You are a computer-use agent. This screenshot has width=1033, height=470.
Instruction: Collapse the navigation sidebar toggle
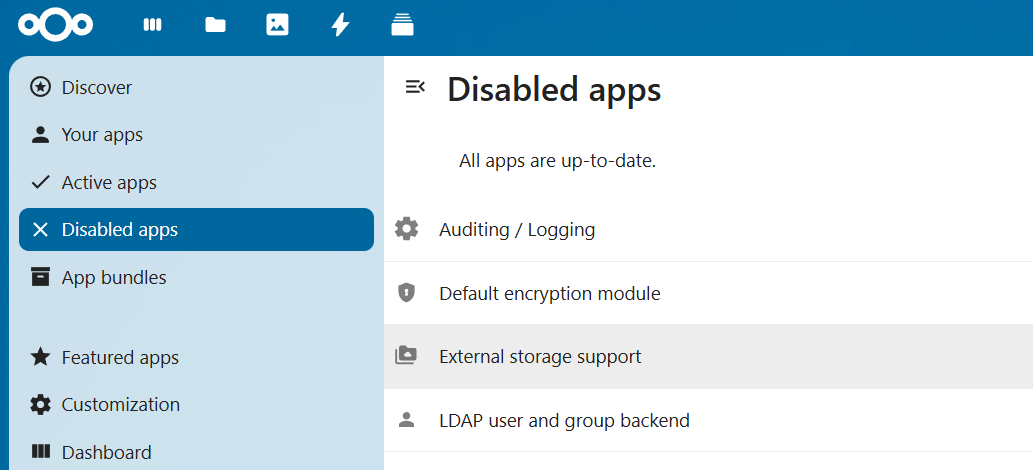[415, 88]
